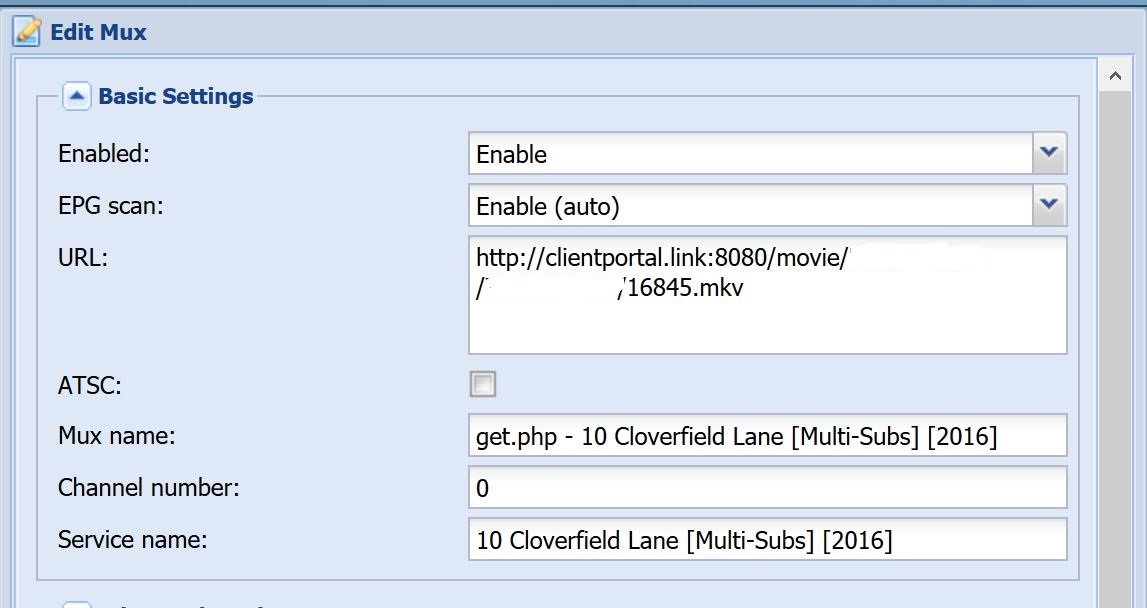This screenshot has height=608, width=1147.
Task: Click the Edit Mux pencil icon
Action: [x=27, y=31]
